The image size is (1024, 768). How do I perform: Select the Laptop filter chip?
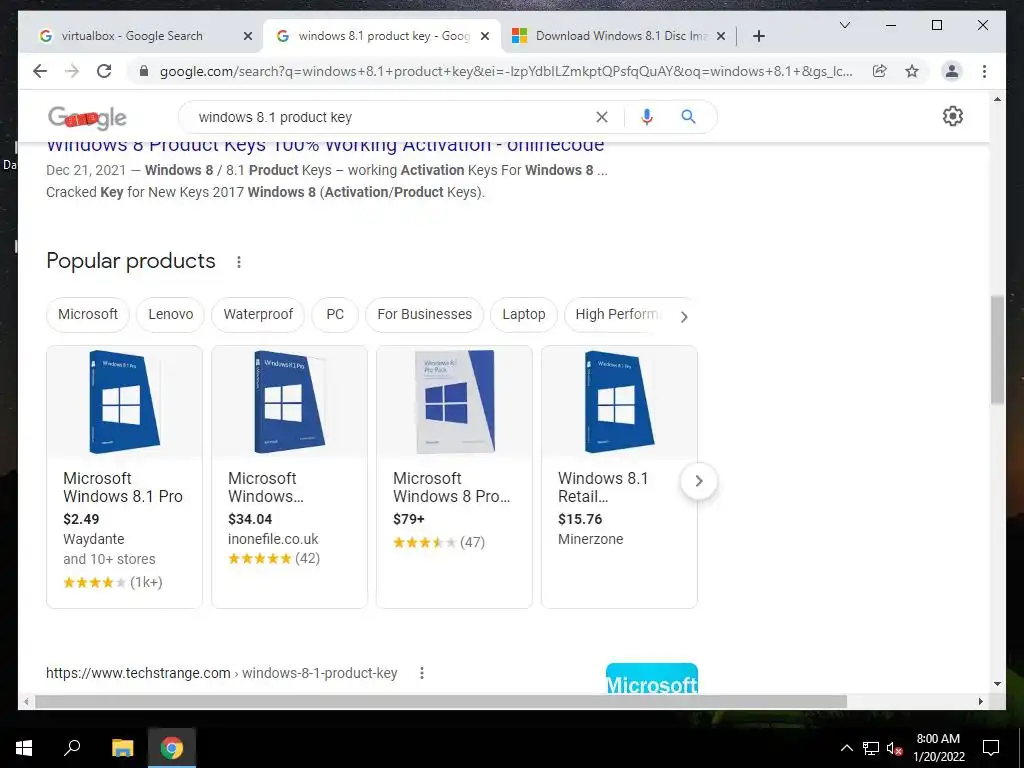tap(524, 314)
